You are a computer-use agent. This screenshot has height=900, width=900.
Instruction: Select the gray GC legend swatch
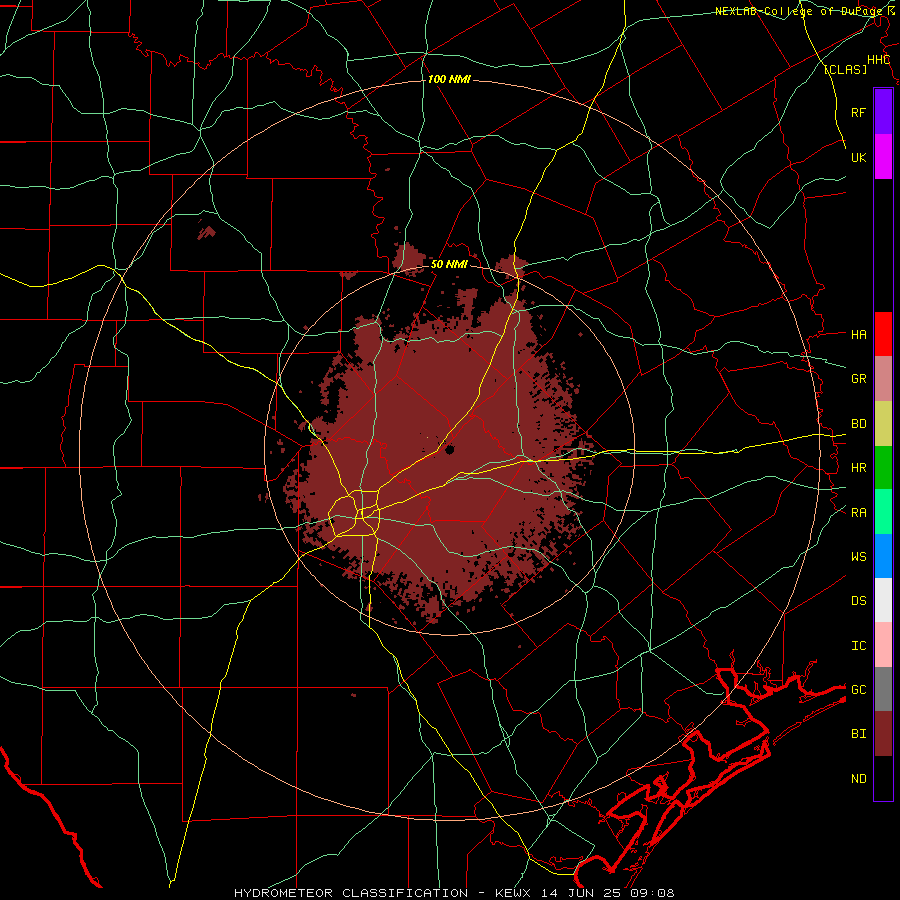[x=883, y=689]
